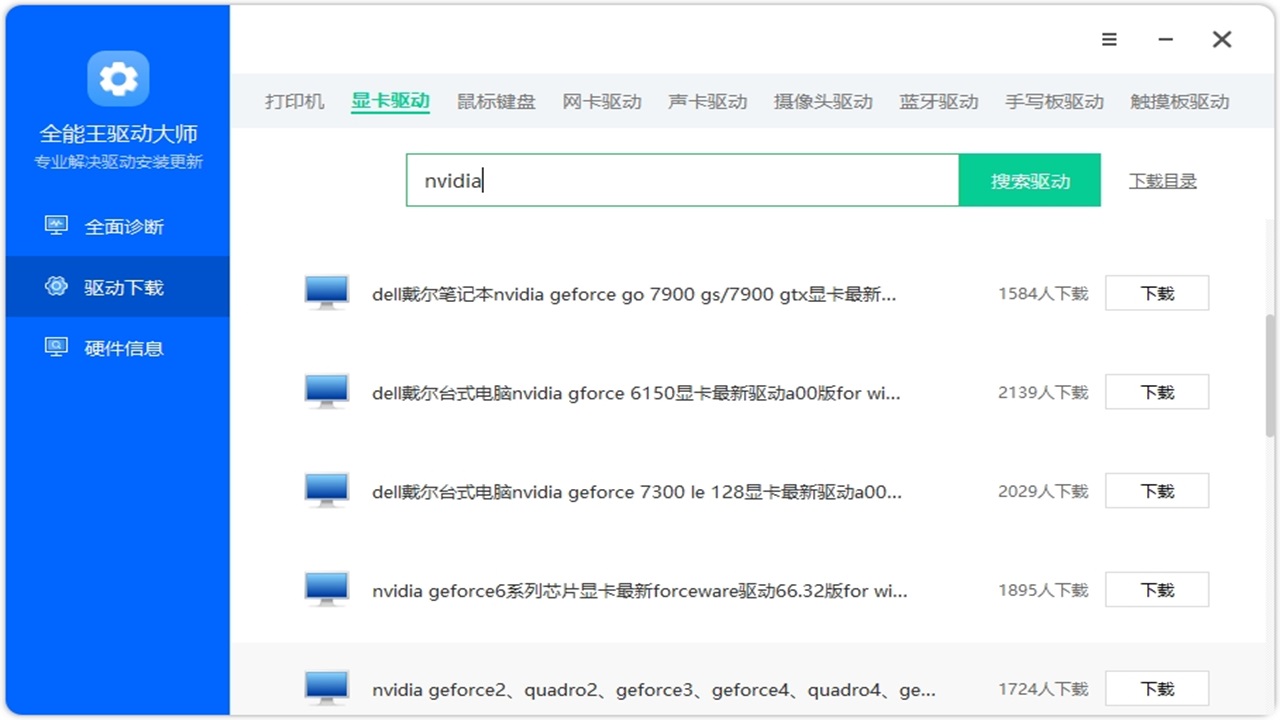Open the 下载目录 link
The width and height of the screenshot is (1280, 720).
(1162, 181)
